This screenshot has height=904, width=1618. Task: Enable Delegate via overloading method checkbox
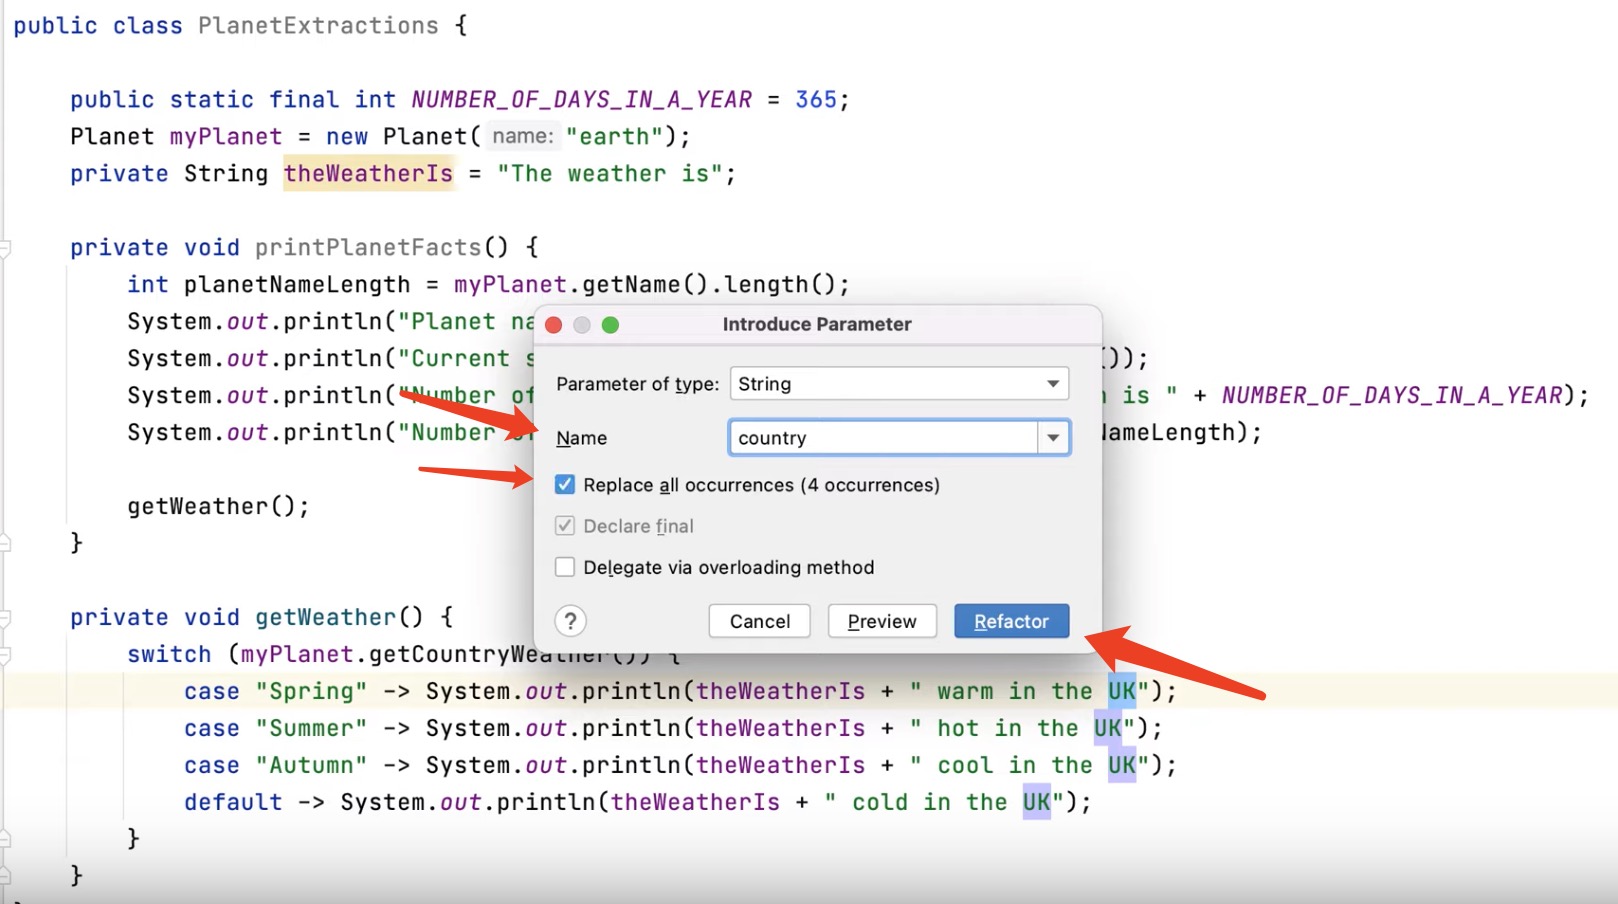click(x=565, y=567)
